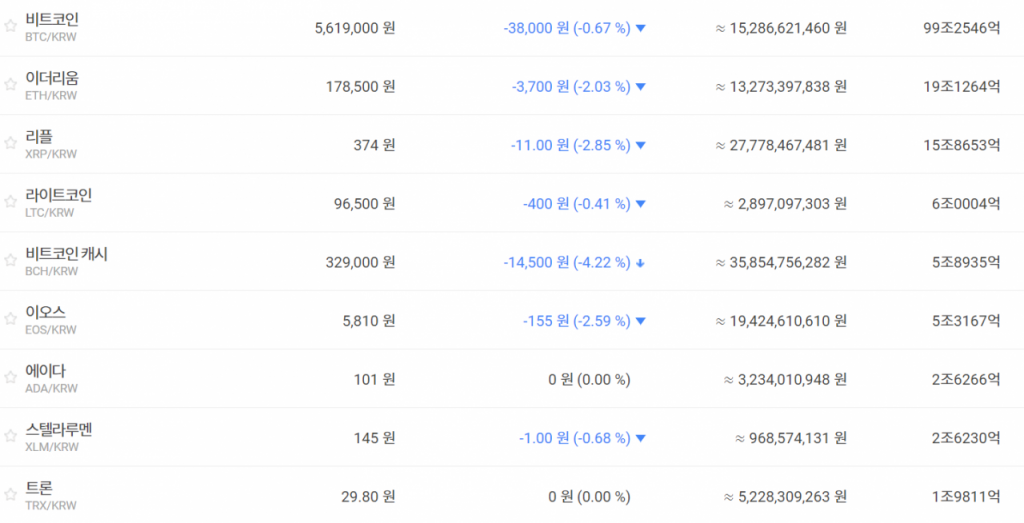
Task: Select the 리플 coin name
Action: point(39,137)
